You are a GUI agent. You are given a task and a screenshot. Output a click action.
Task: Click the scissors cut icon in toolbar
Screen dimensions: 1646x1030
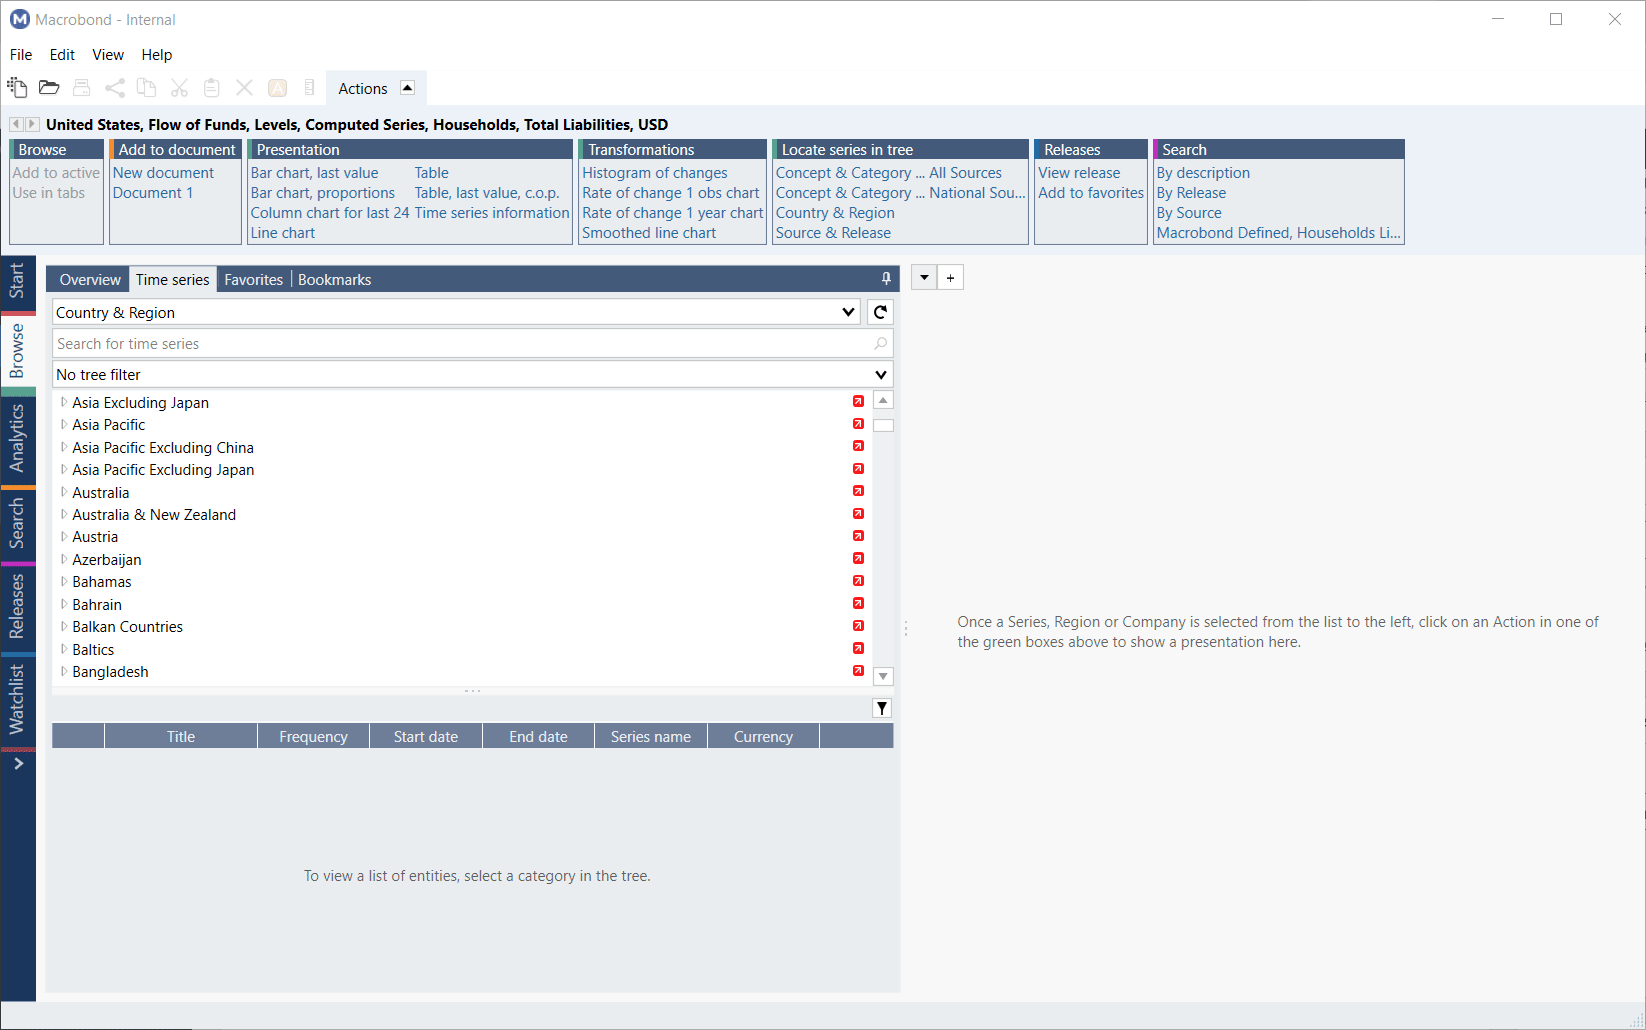tap(179, 88)
